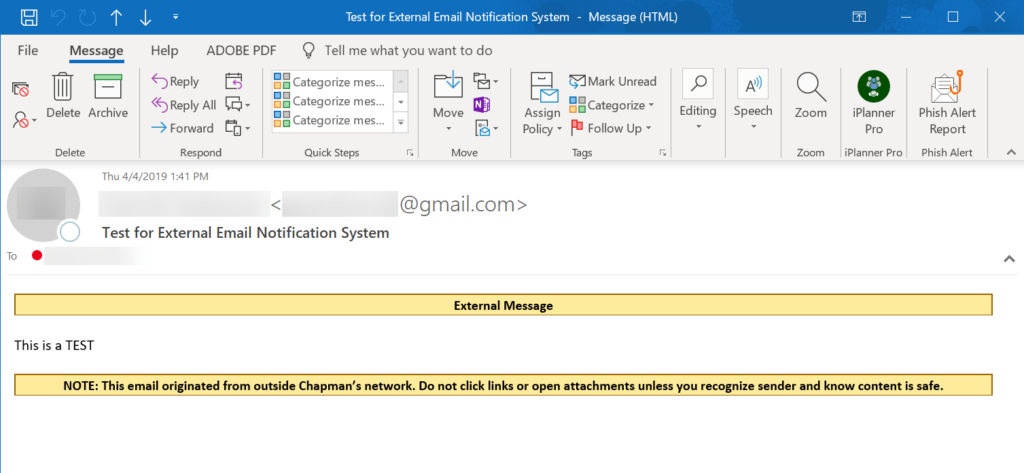This screenshot has height=473, width=1024.
Task: Go to next item with down arrow
Action: coord(145,18)
